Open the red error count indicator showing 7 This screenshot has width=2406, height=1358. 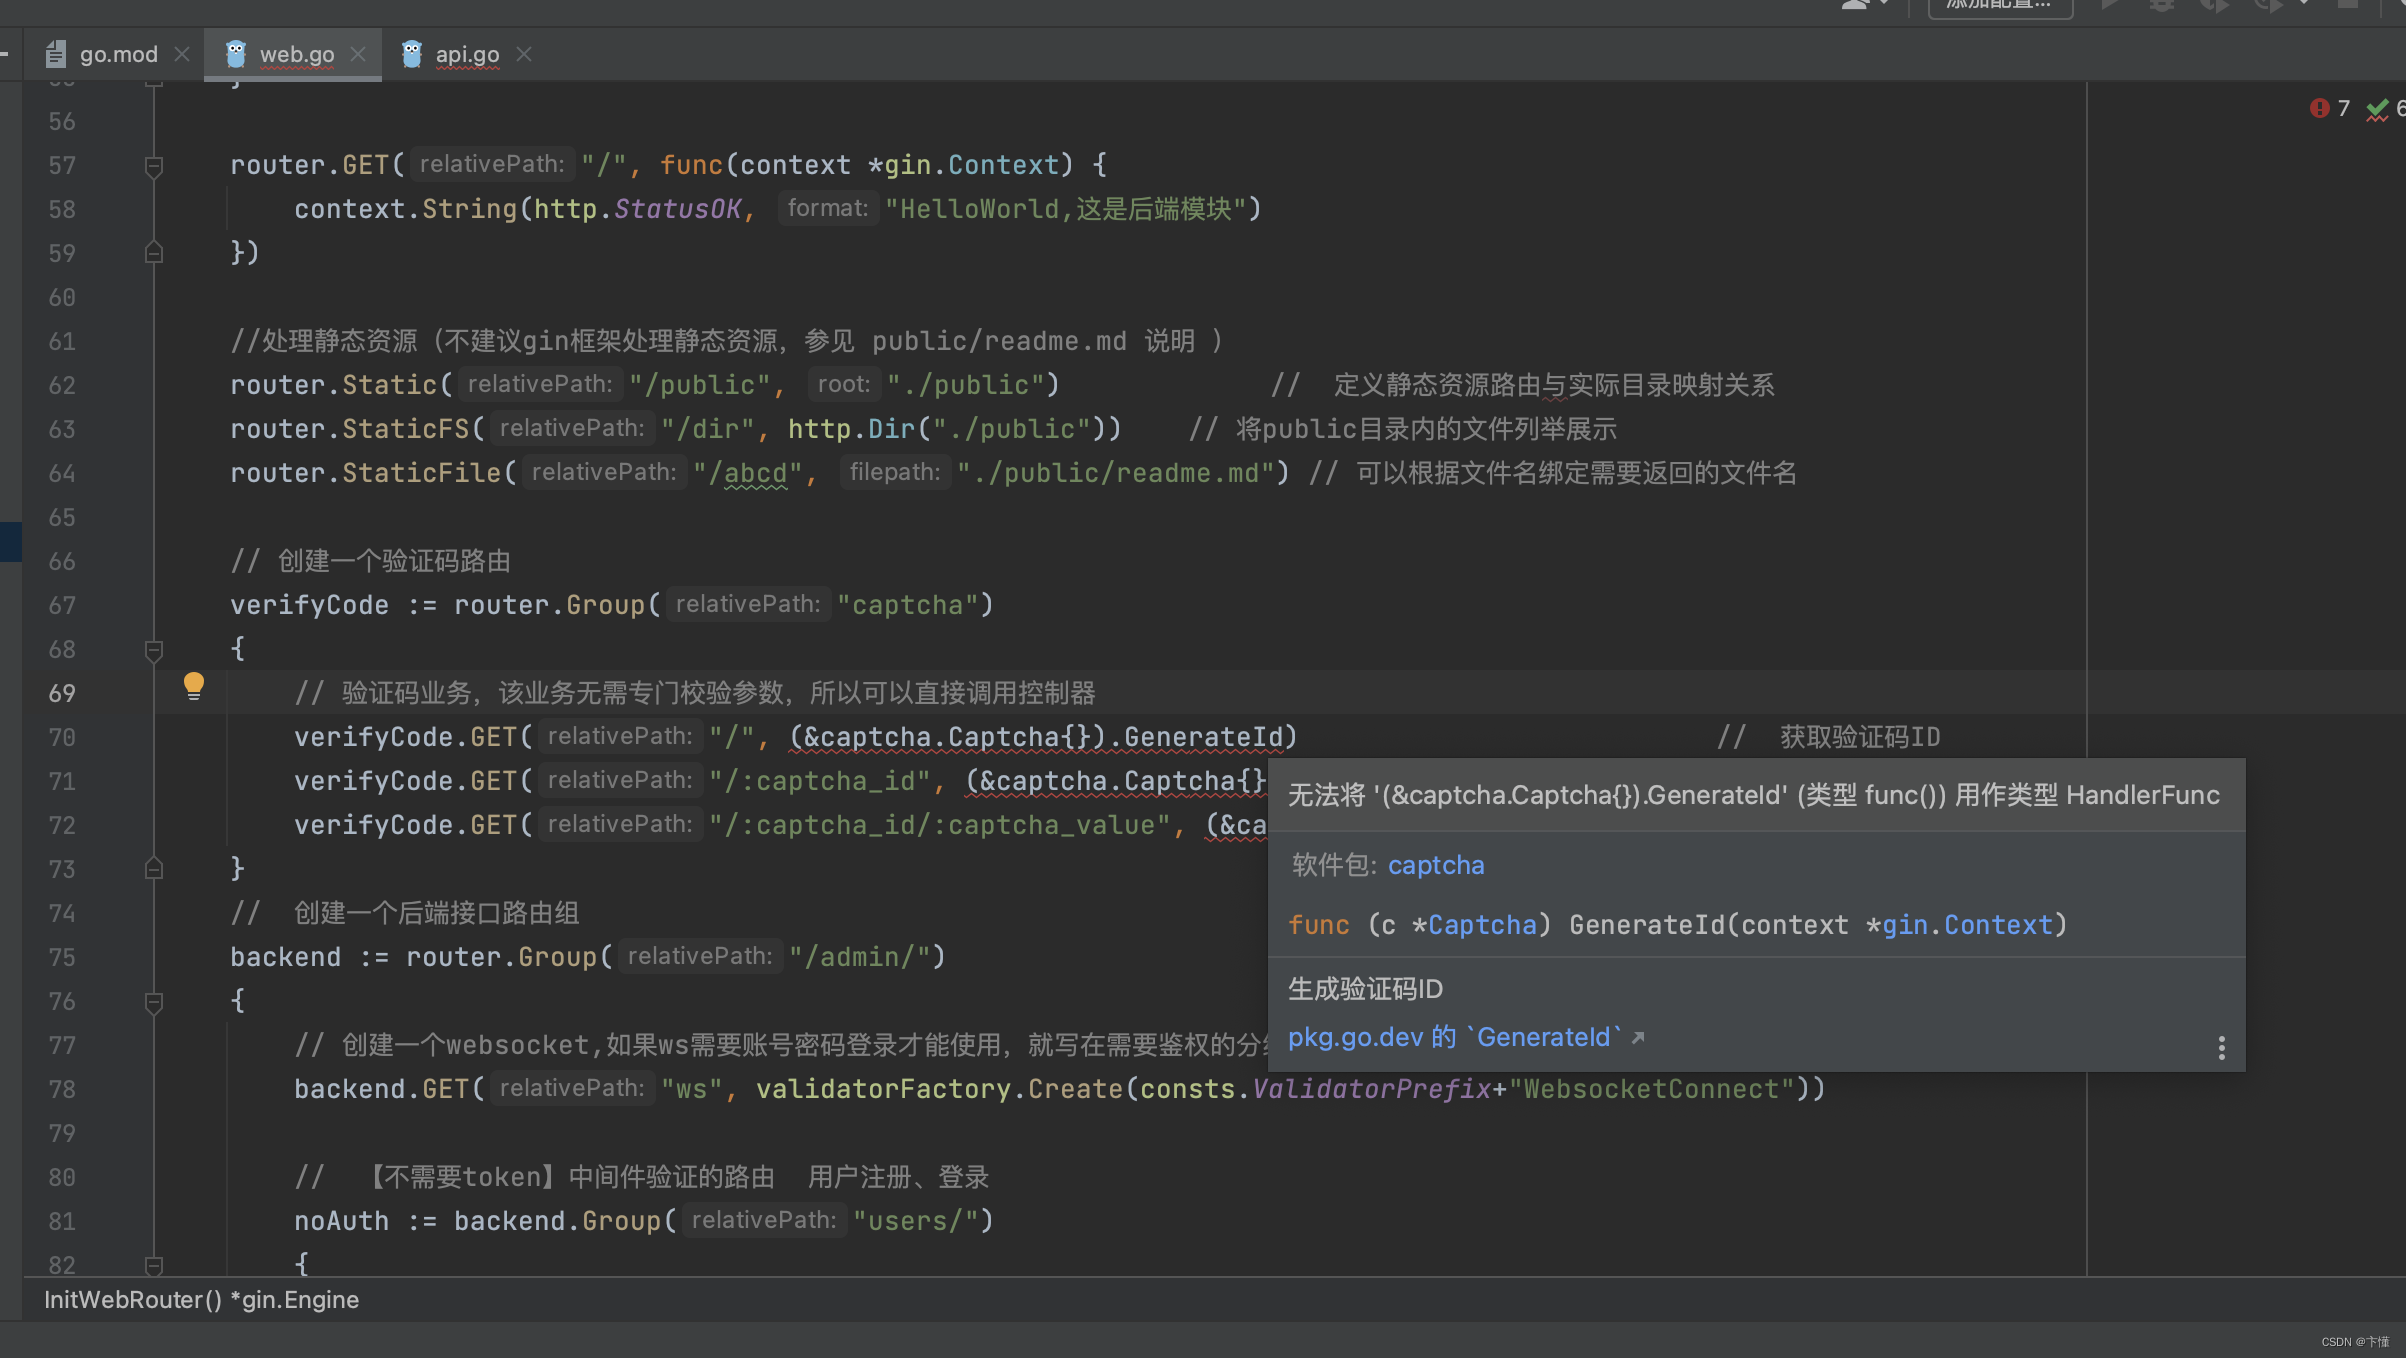pyautogui.click(x=2330, y=108)
